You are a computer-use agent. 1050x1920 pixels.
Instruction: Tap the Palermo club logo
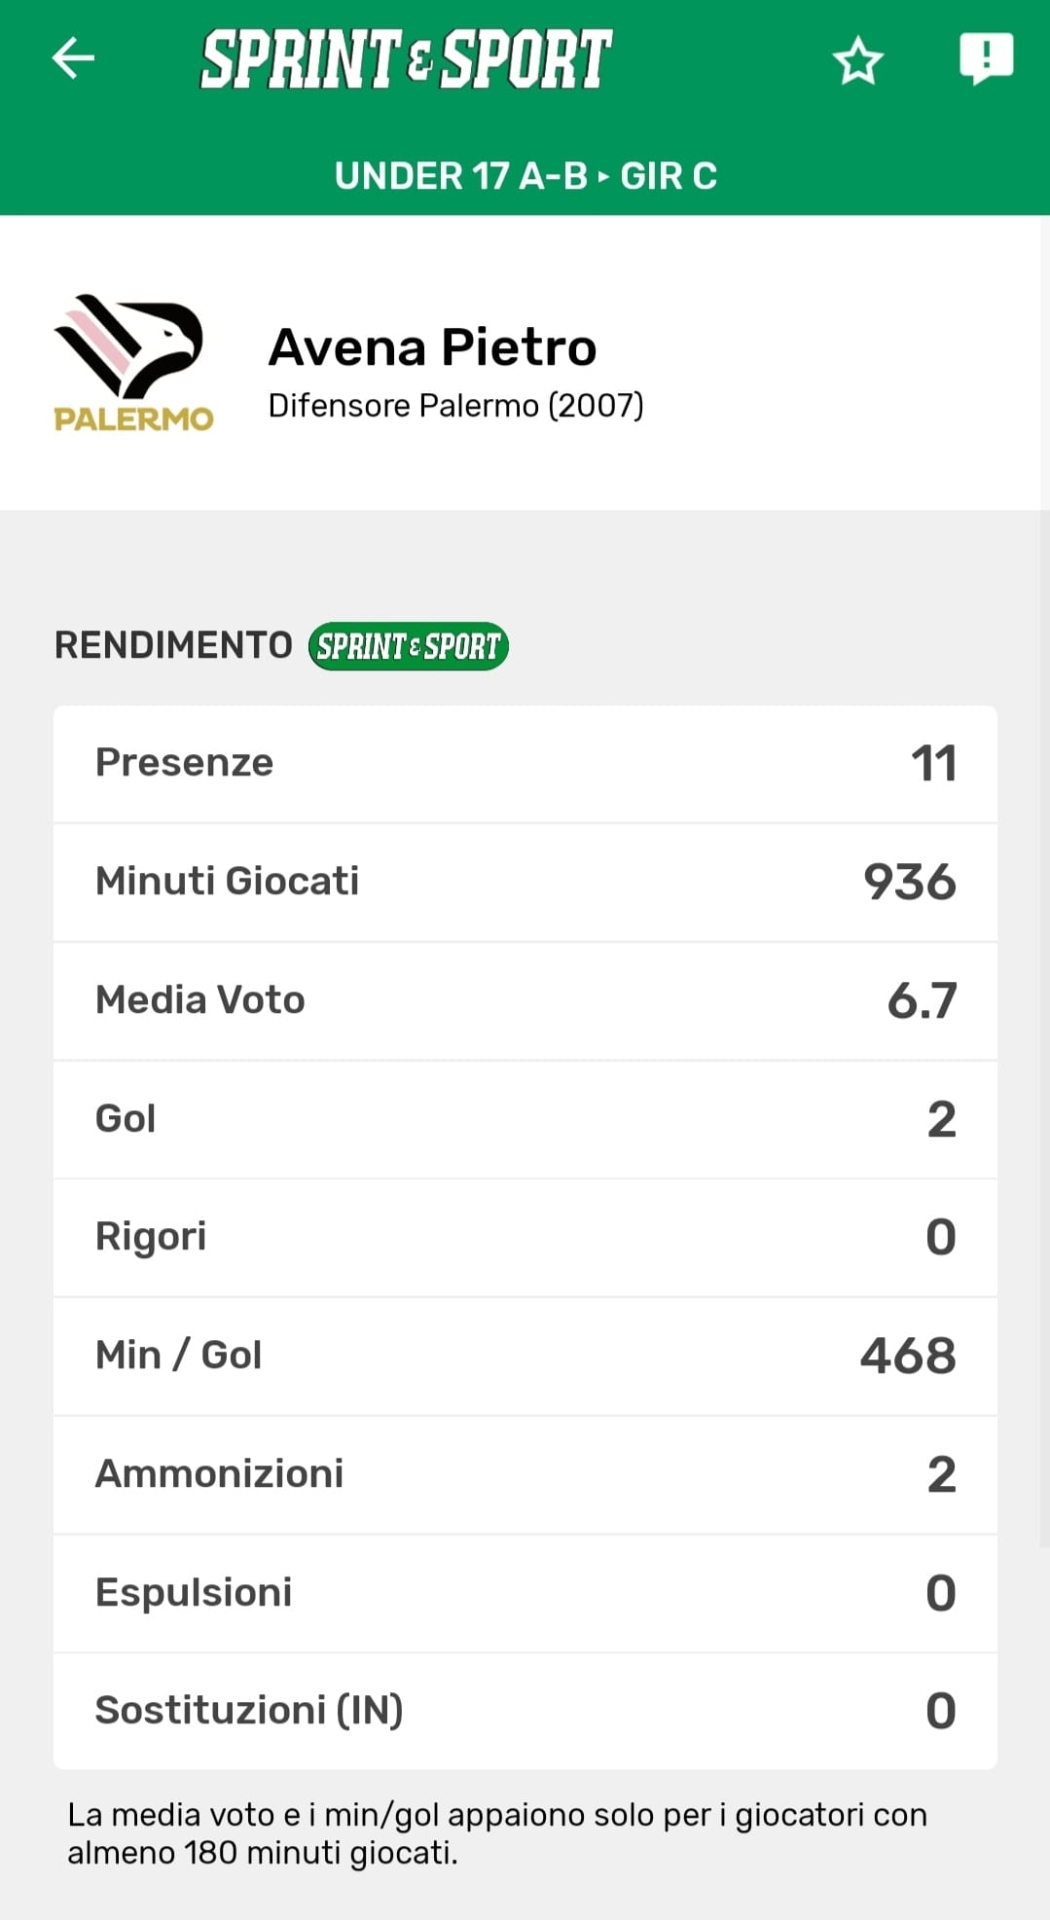tap(133, 363)
